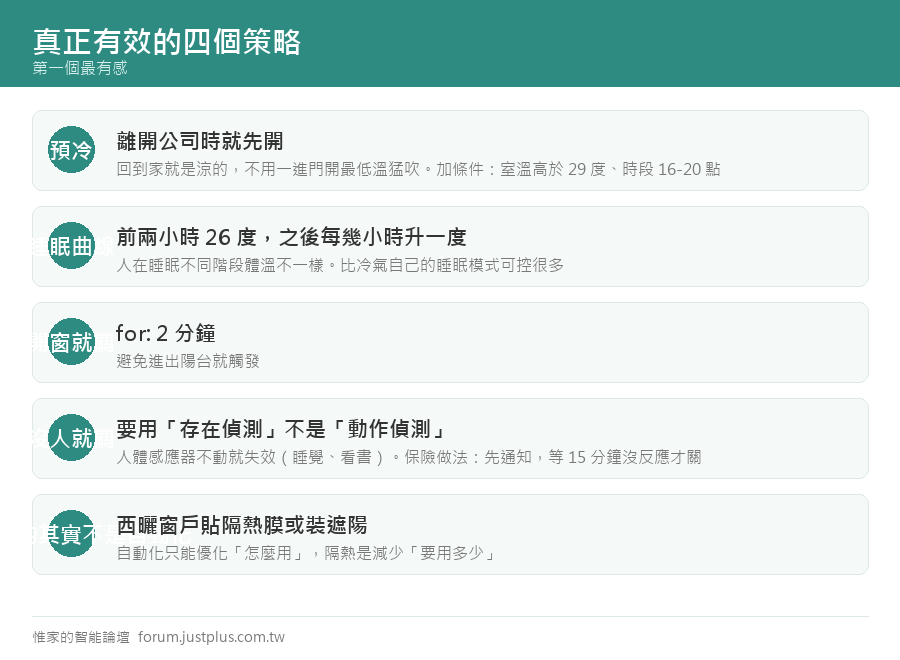900x660 pixels.
Task: Click the 沒人就關 circle badge
Action: click(x=71, y=437)
